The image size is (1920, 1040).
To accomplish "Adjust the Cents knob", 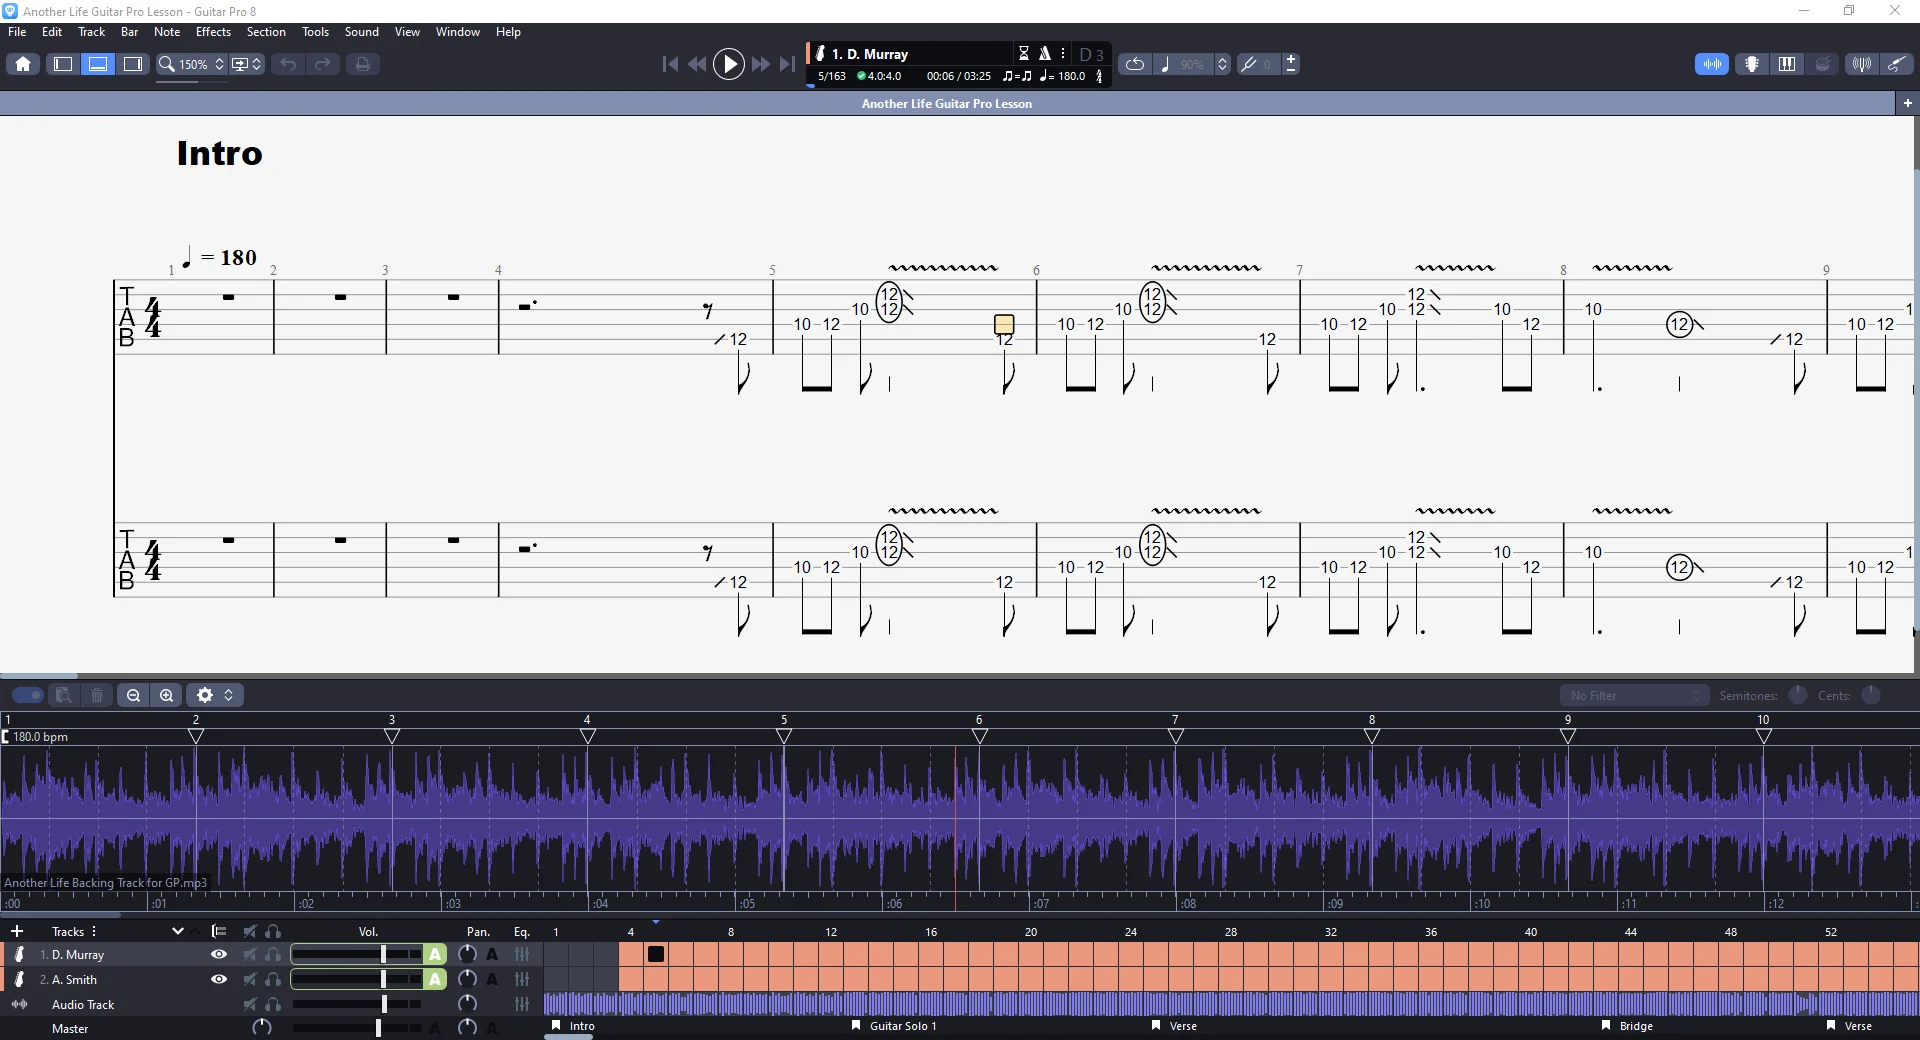I will (1871, 695).
